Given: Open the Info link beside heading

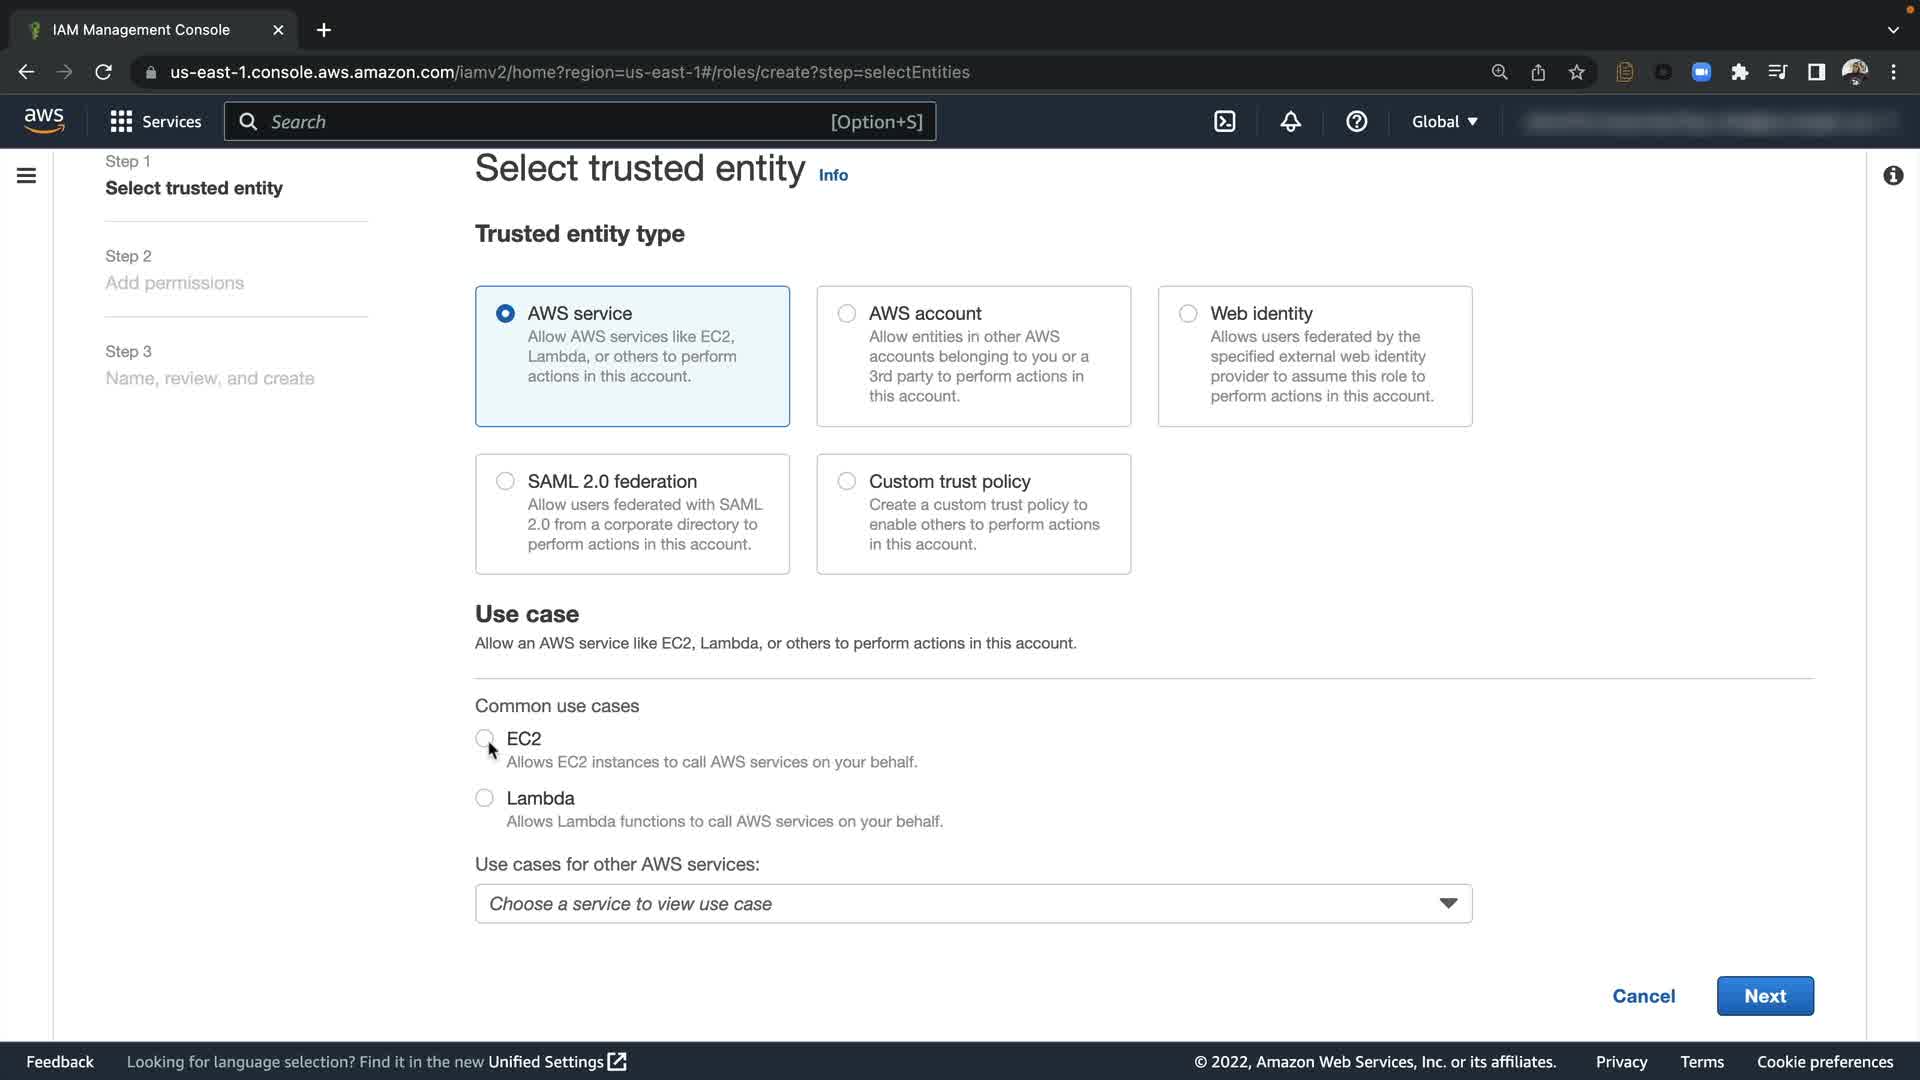Looking at the screenshot, I should click(833, 175).
